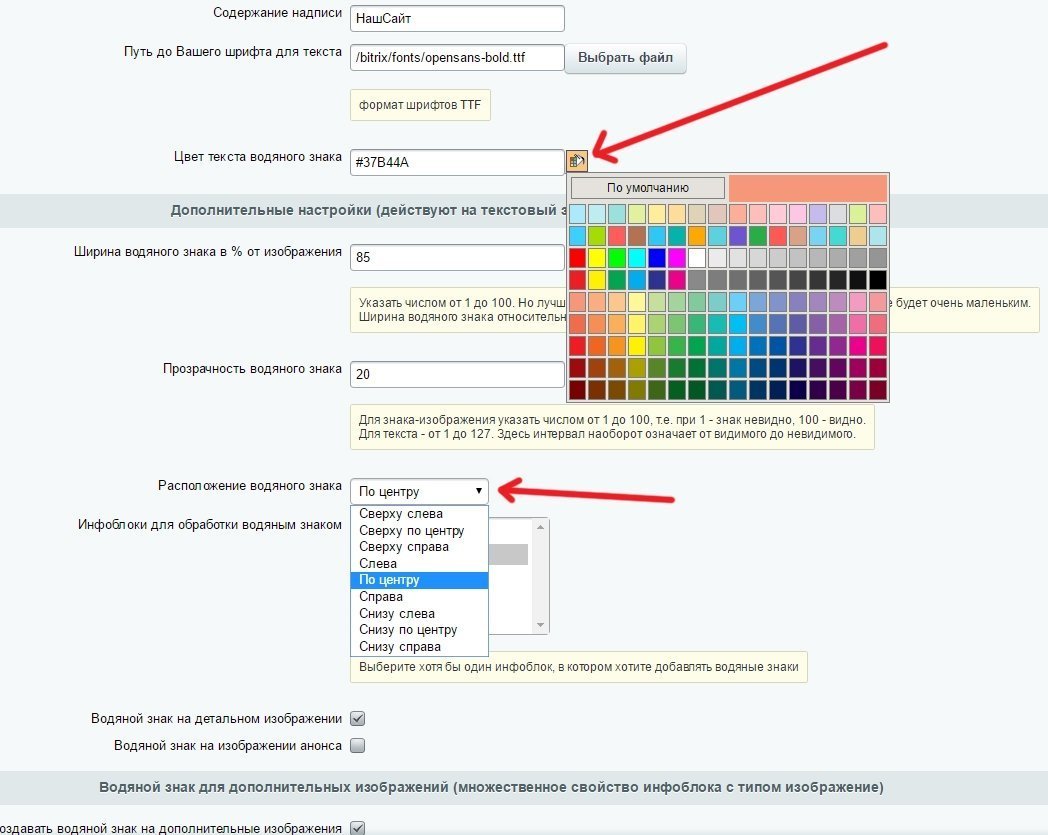Pick the pure black color swatch

coord(877,279)
